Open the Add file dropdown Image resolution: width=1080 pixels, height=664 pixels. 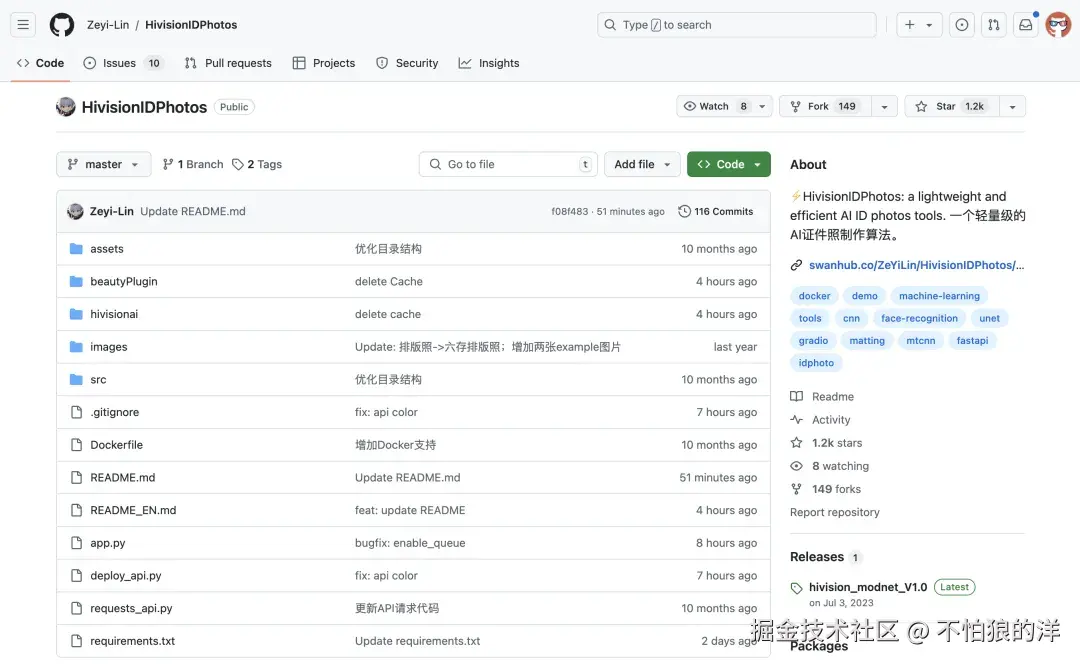coord(642,164)
